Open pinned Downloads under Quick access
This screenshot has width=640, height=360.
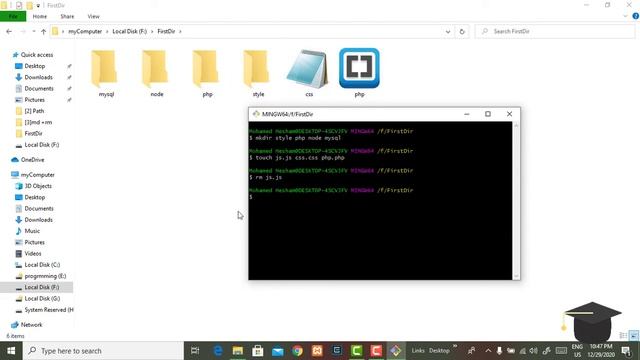click(x=38, y=77)
